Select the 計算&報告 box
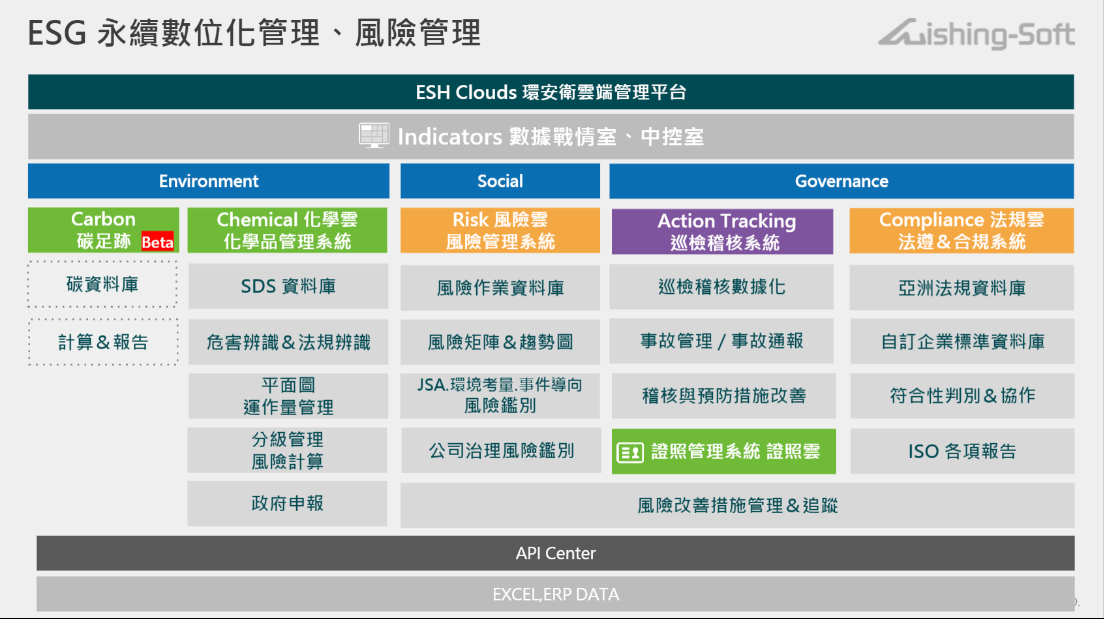 [x=103, y=342]
